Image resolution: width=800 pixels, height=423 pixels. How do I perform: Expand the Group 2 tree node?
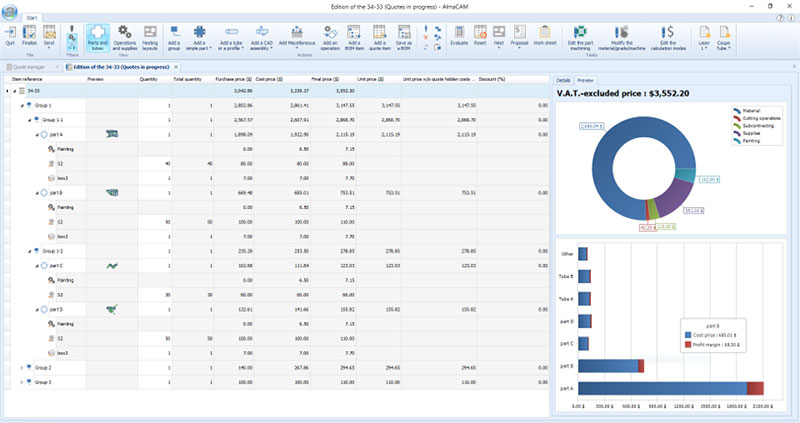coord(22,368)
